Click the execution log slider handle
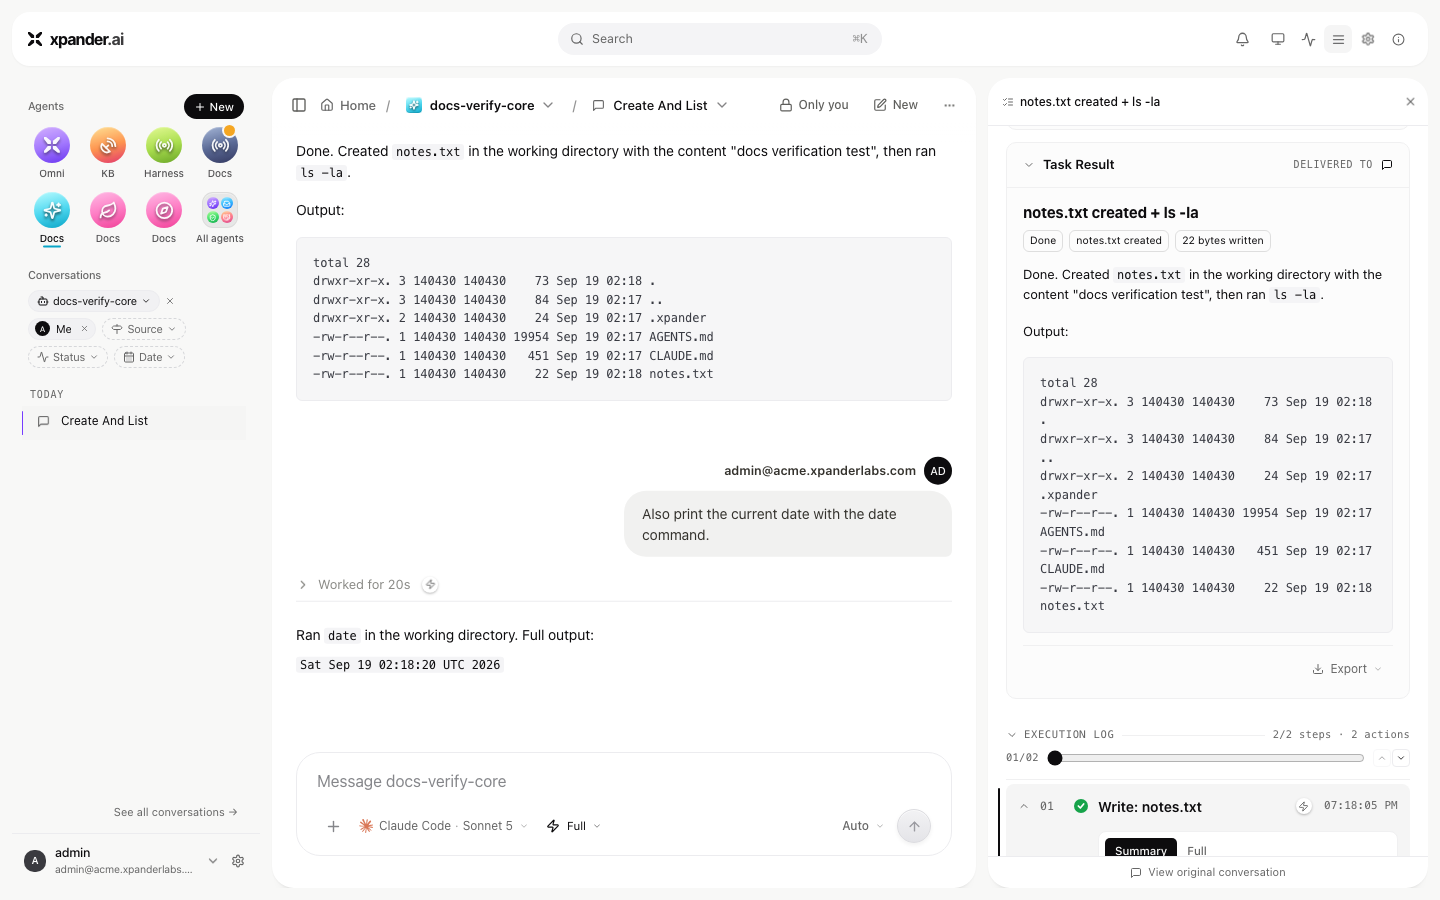Viewport: 1440px width, 900px height. tap(1055, 758)
